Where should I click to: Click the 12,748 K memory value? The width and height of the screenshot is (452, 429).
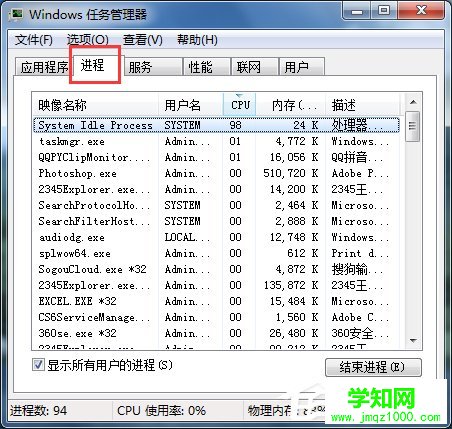(294, 237)
